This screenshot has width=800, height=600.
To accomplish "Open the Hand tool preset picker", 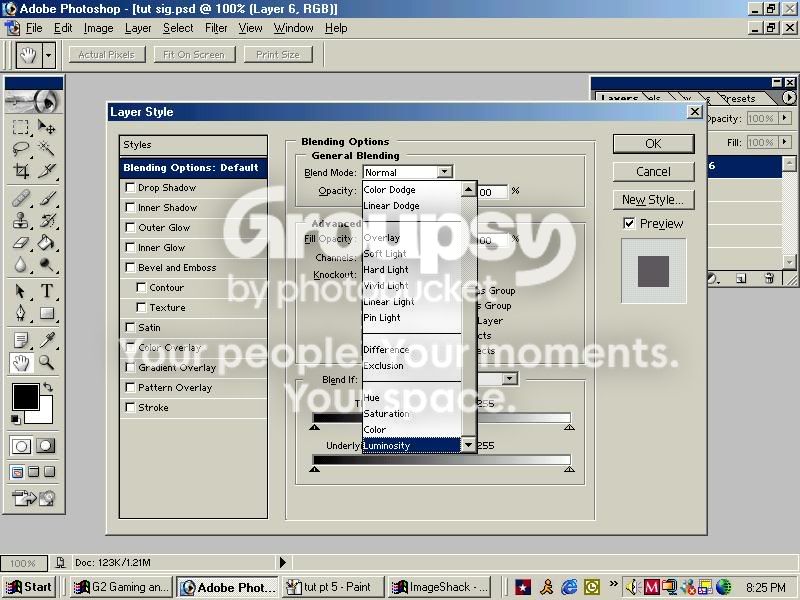I will coord(49,54).
